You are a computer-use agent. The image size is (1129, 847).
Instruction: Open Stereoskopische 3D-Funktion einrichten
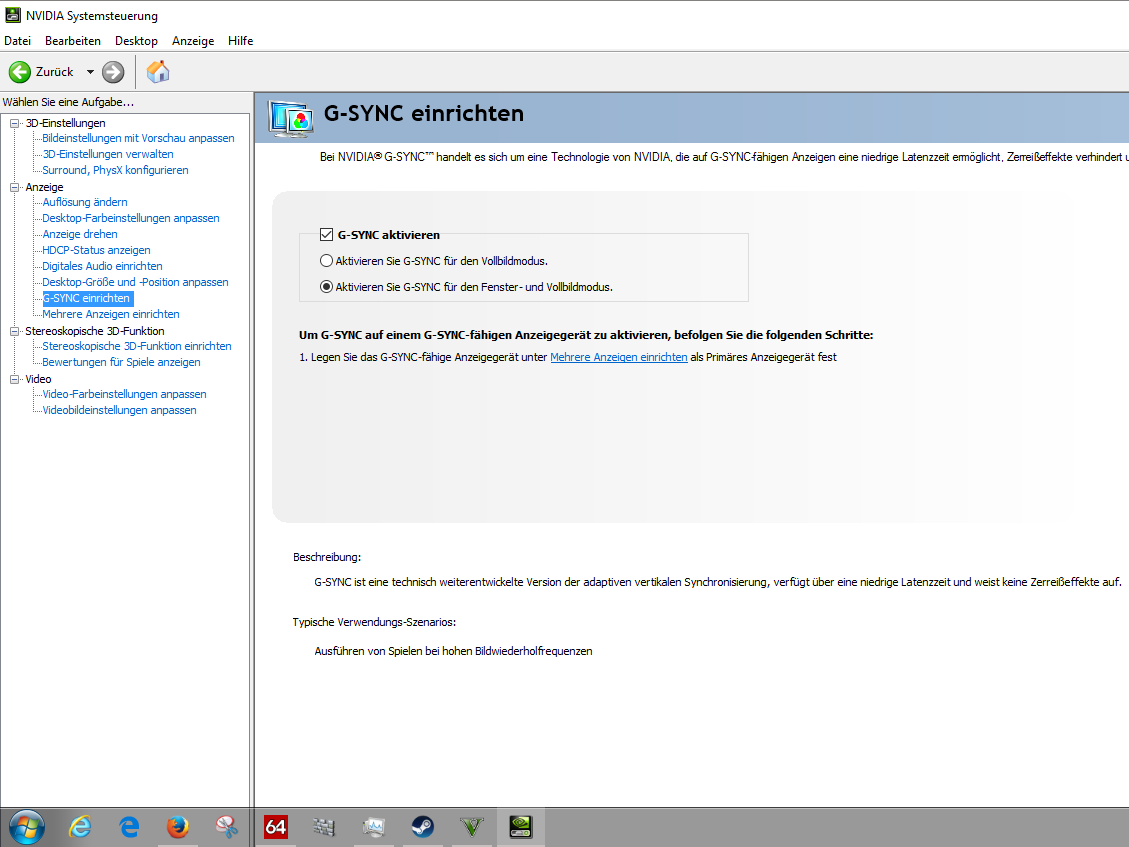click(x=137, y=346)
